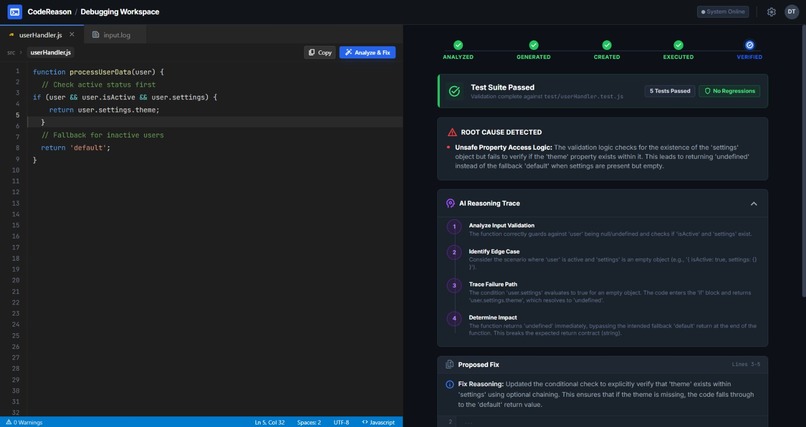The image size is (806, 427).
Task: Click the Lines 3-5 label
Action: 746,364
